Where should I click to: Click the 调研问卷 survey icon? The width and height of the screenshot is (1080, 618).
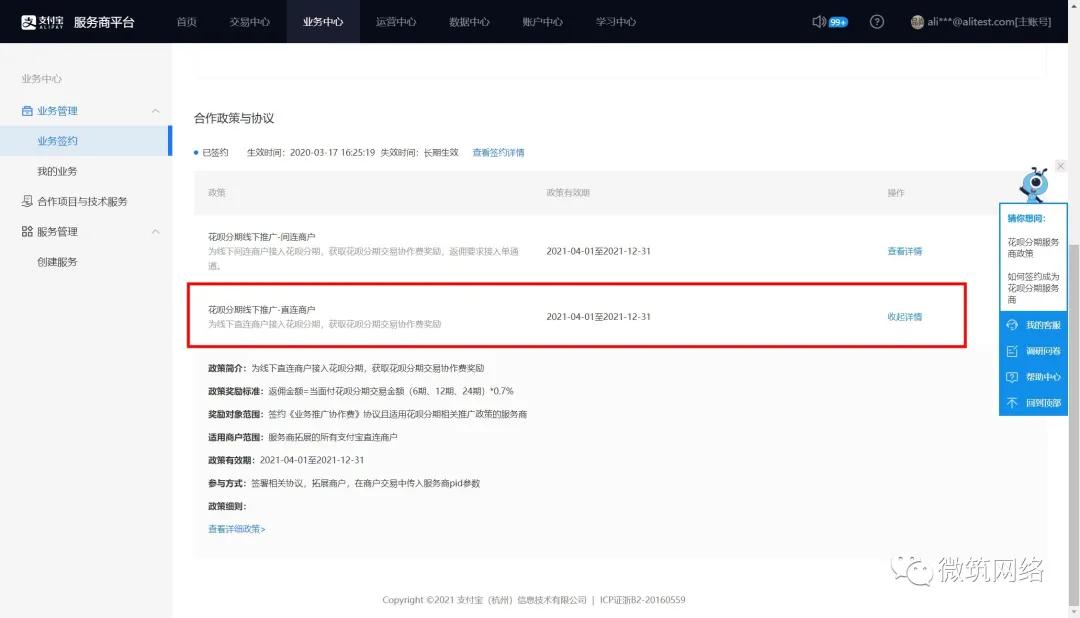[x=1033, y=351]
